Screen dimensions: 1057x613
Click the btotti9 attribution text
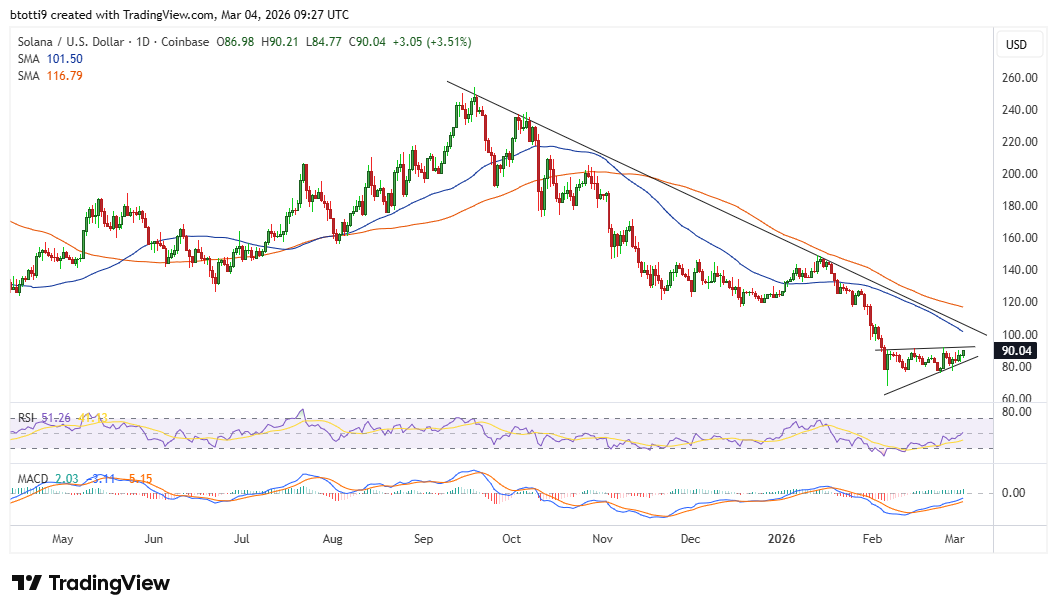[27, 14]
